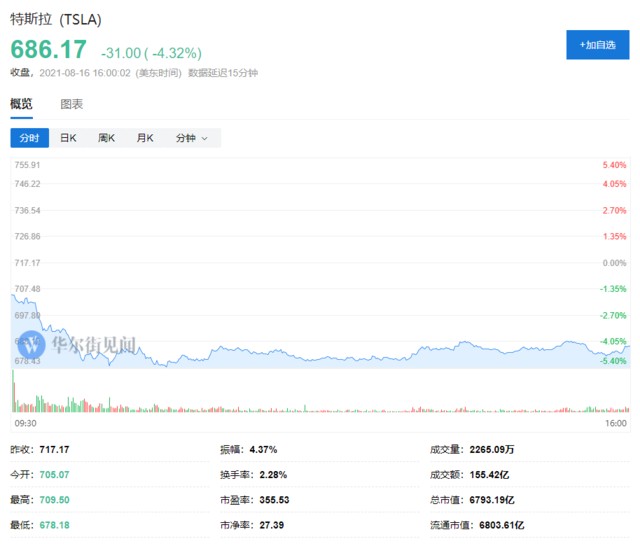Click the 1.35% red axis label
The image size is (640, 546).
pos(614,236)
